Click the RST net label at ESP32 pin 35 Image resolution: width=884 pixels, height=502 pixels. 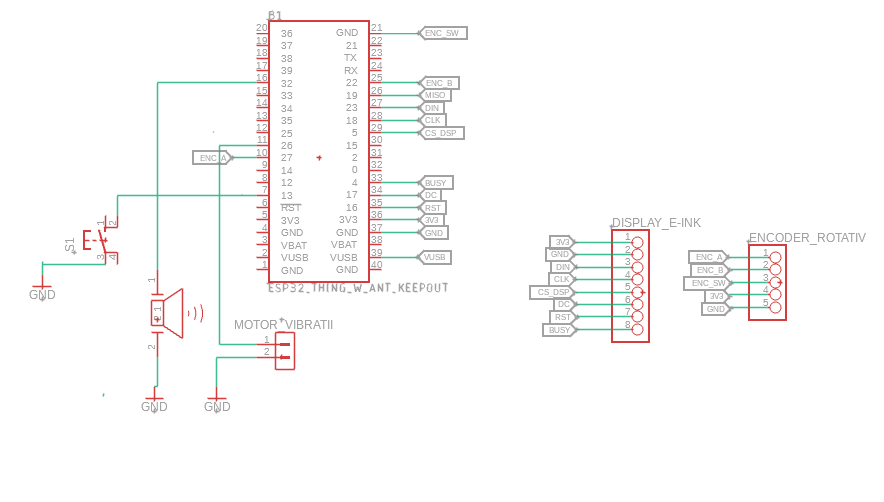coord(432,208)
